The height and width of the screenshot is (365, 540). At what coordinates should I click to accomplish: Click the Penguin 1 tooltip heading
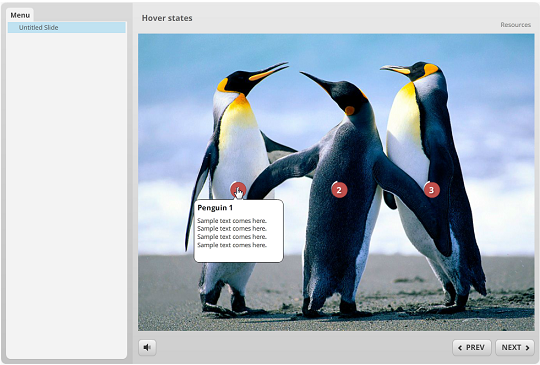pos(215,208)
